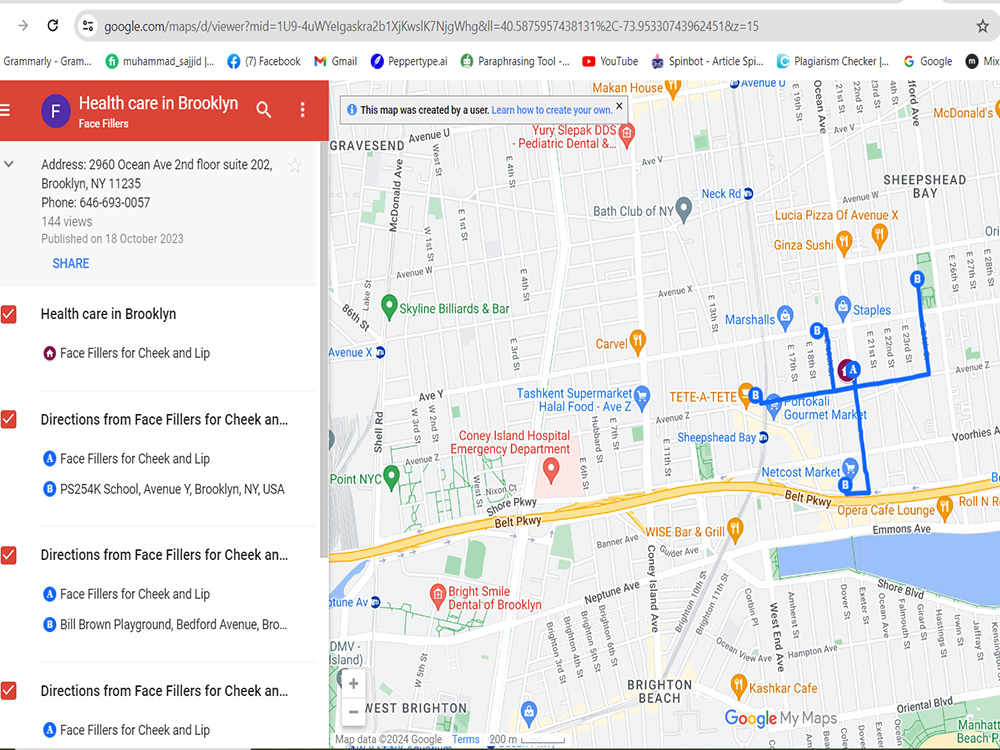The image size is (1000, 750).
Task: Select PS254K School, Avenue Y destination
Action: [x=164, y=489]
